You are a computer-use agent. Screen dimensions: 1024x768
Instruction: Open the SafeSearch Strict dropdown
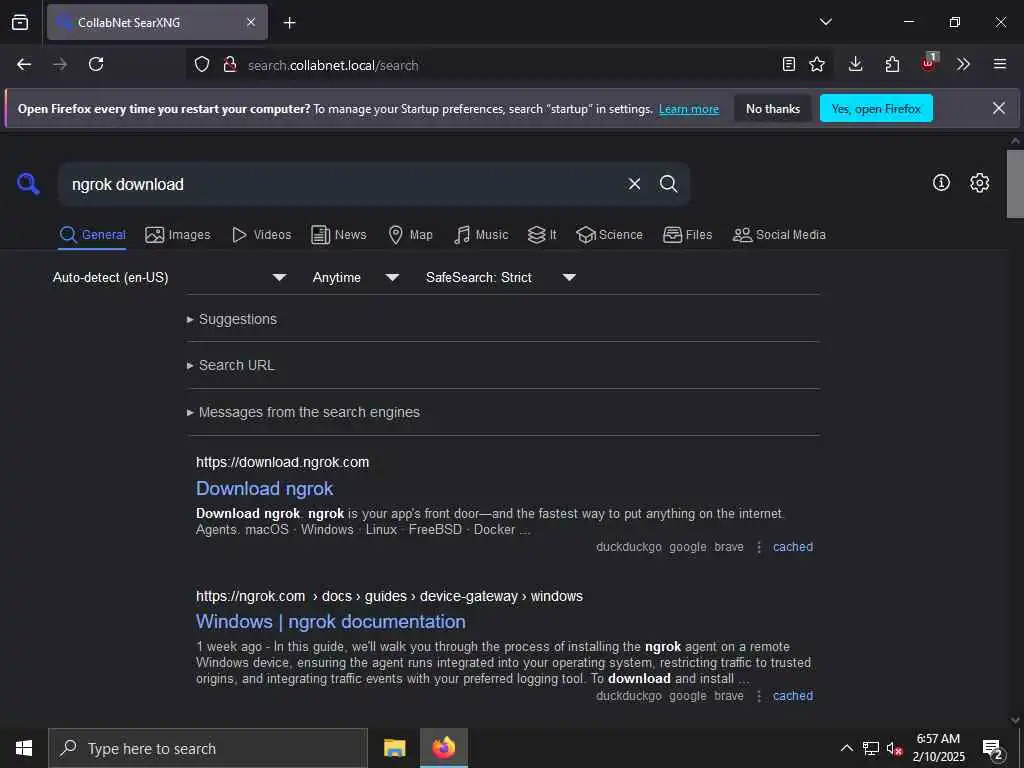pyautogui.click(x=500, y=278)
